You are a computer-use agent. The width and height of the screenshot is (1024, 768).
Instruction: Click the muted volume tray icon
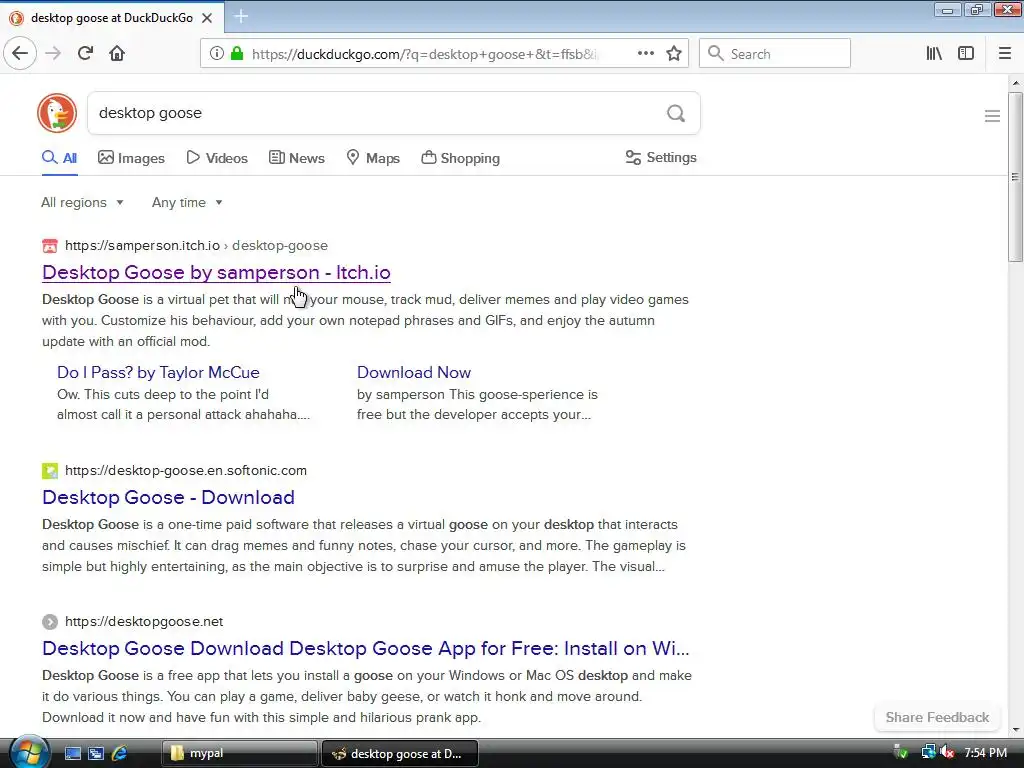point(948,753)
